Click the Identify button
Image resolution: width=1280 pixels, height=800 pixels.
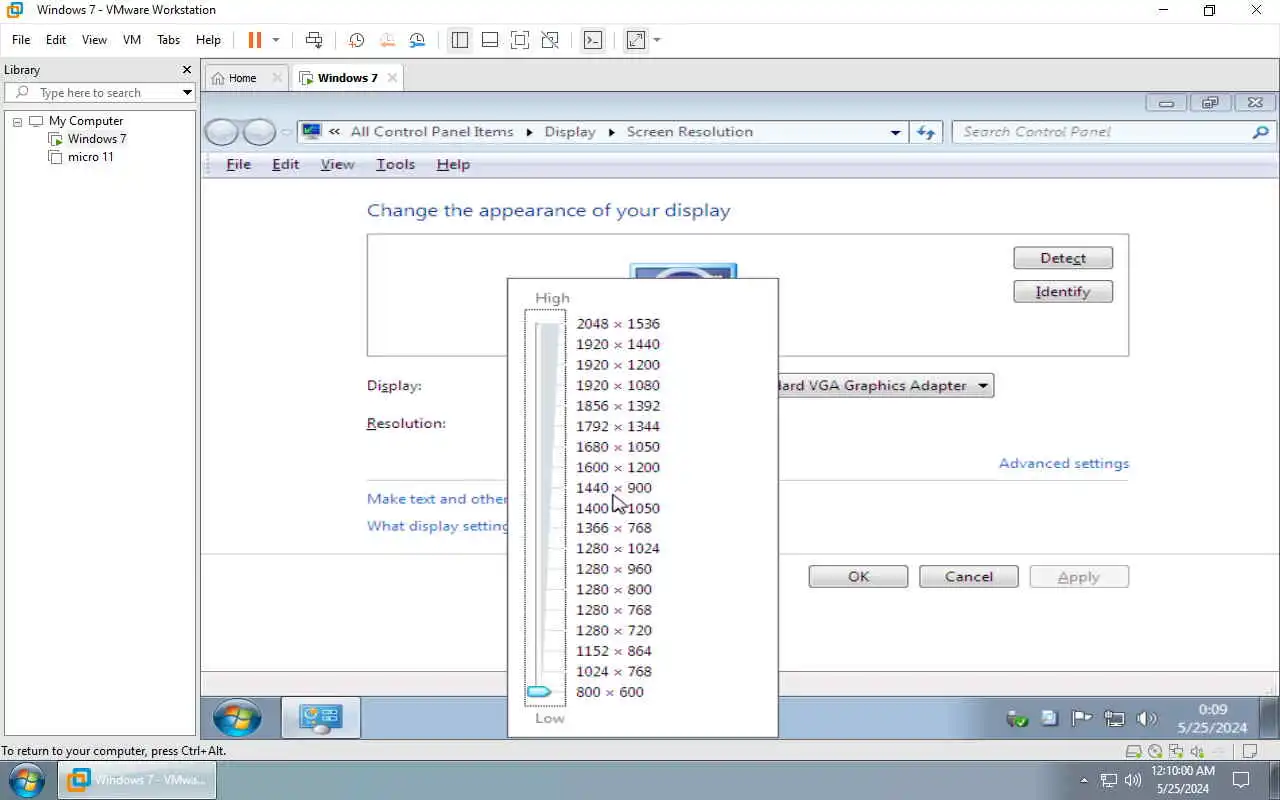pos(1063,292)
